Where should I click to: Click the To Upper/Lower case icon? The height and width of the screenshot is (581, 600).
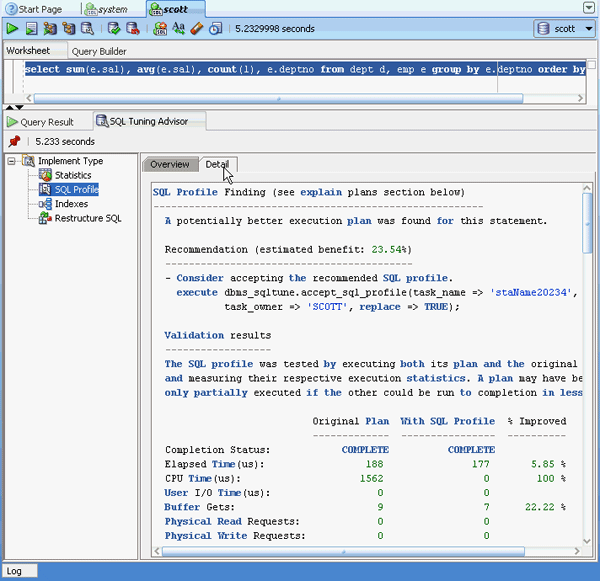pyautogui.click(x=178, y=29)
